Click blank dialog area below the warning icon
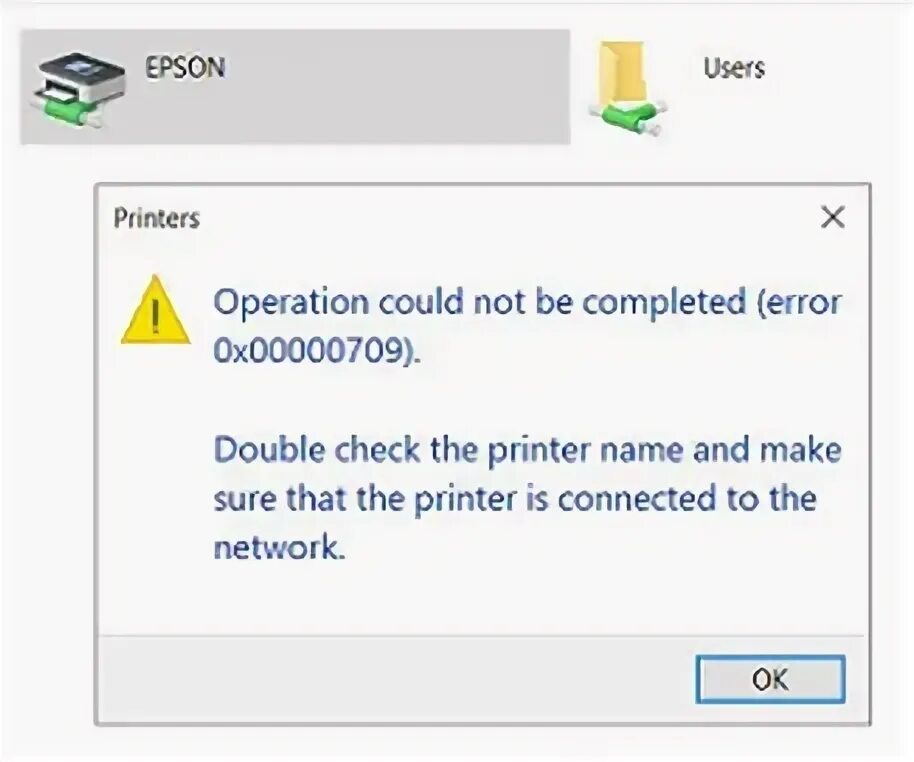The image size is (914, 762). click(155, 480)
